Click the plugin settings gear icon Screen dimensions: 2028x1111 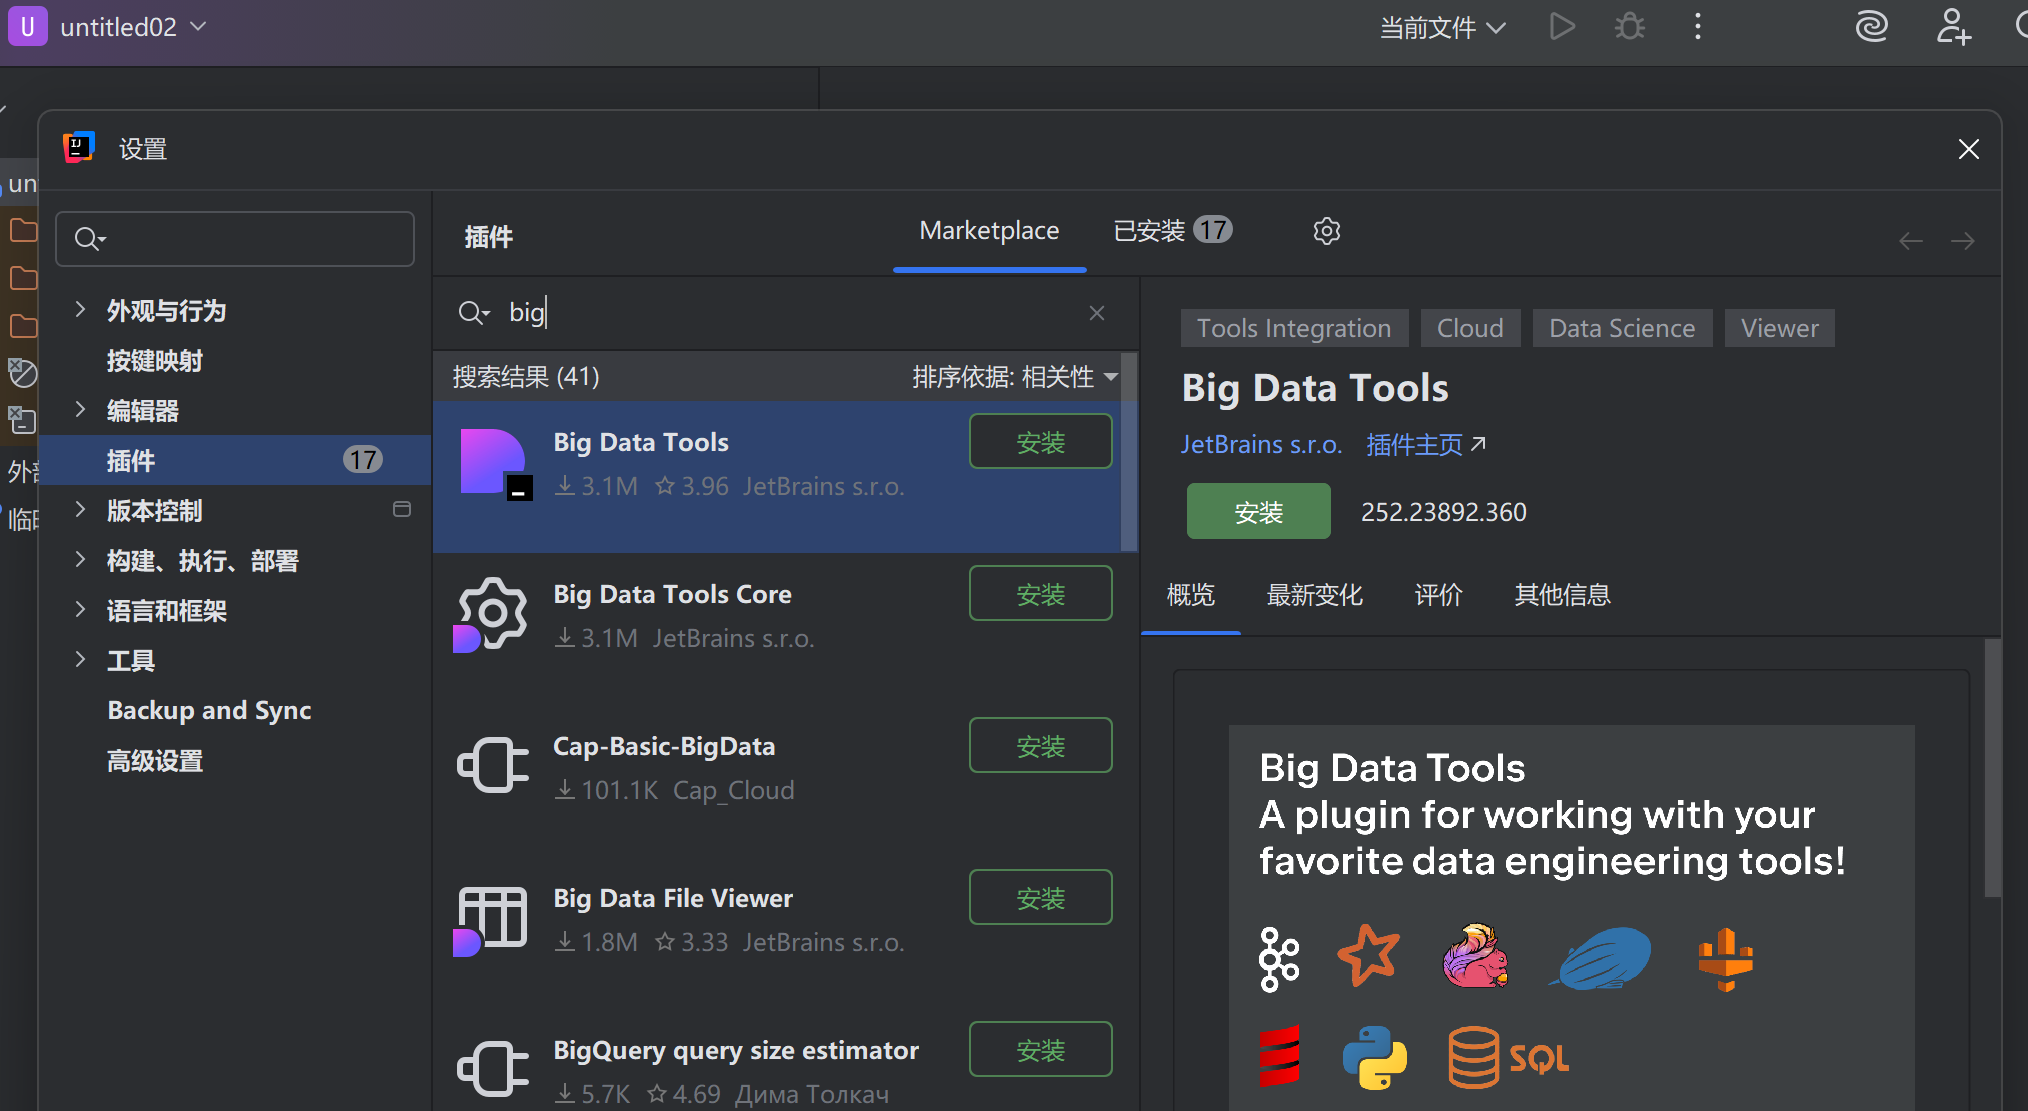tap(1326, 231)
